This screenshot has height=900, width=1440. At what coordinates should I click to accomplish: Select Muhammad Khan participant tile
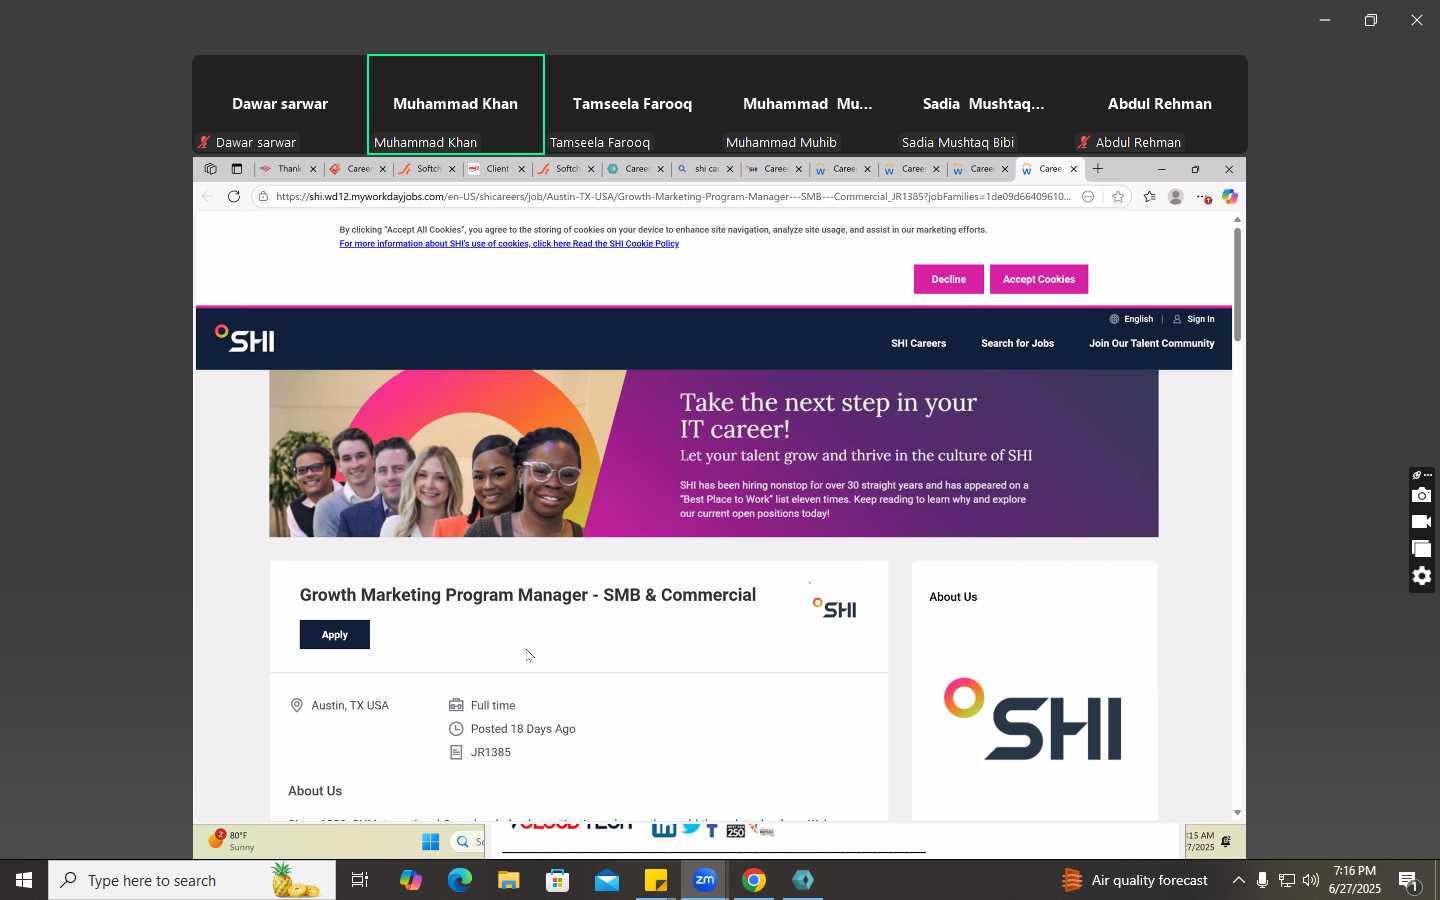pos(456,105)
